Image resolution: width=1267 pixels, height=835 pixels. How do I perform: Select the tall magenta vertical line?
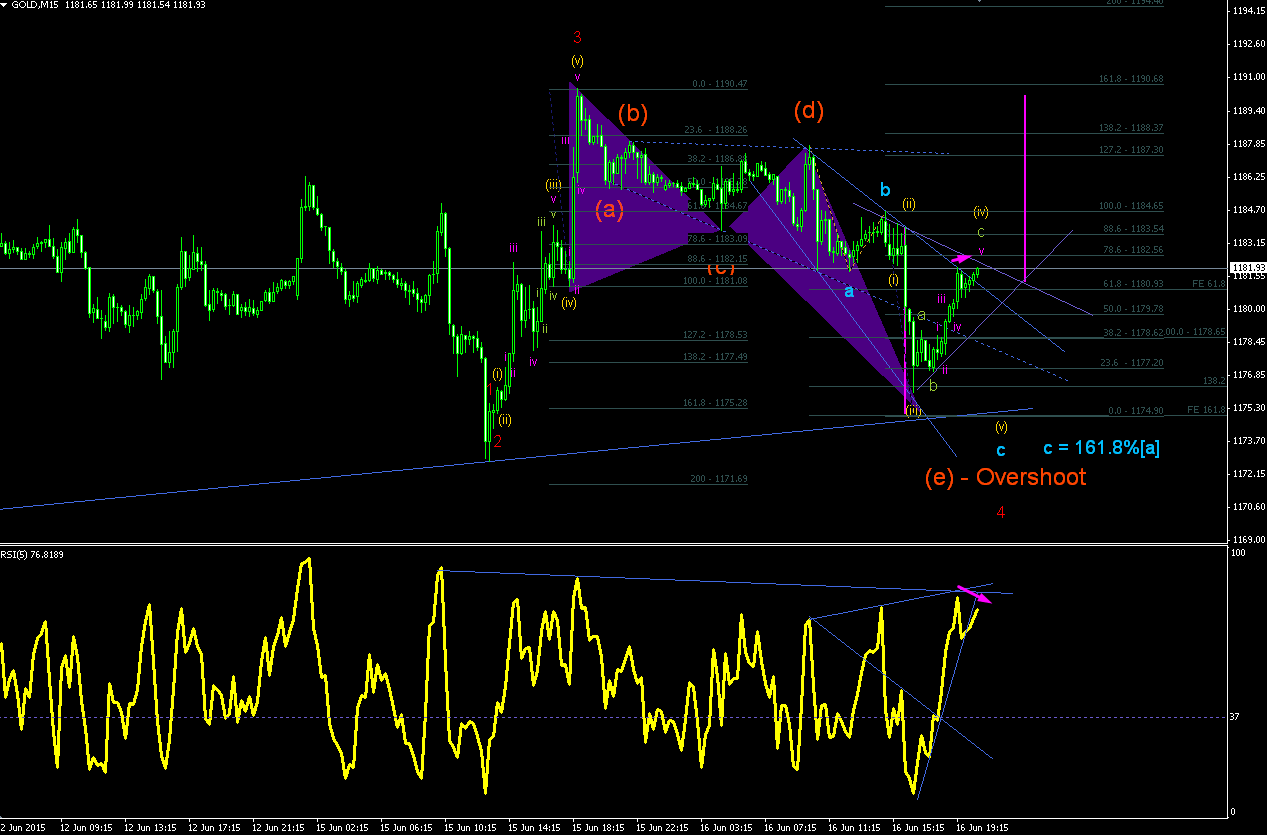1025,187
